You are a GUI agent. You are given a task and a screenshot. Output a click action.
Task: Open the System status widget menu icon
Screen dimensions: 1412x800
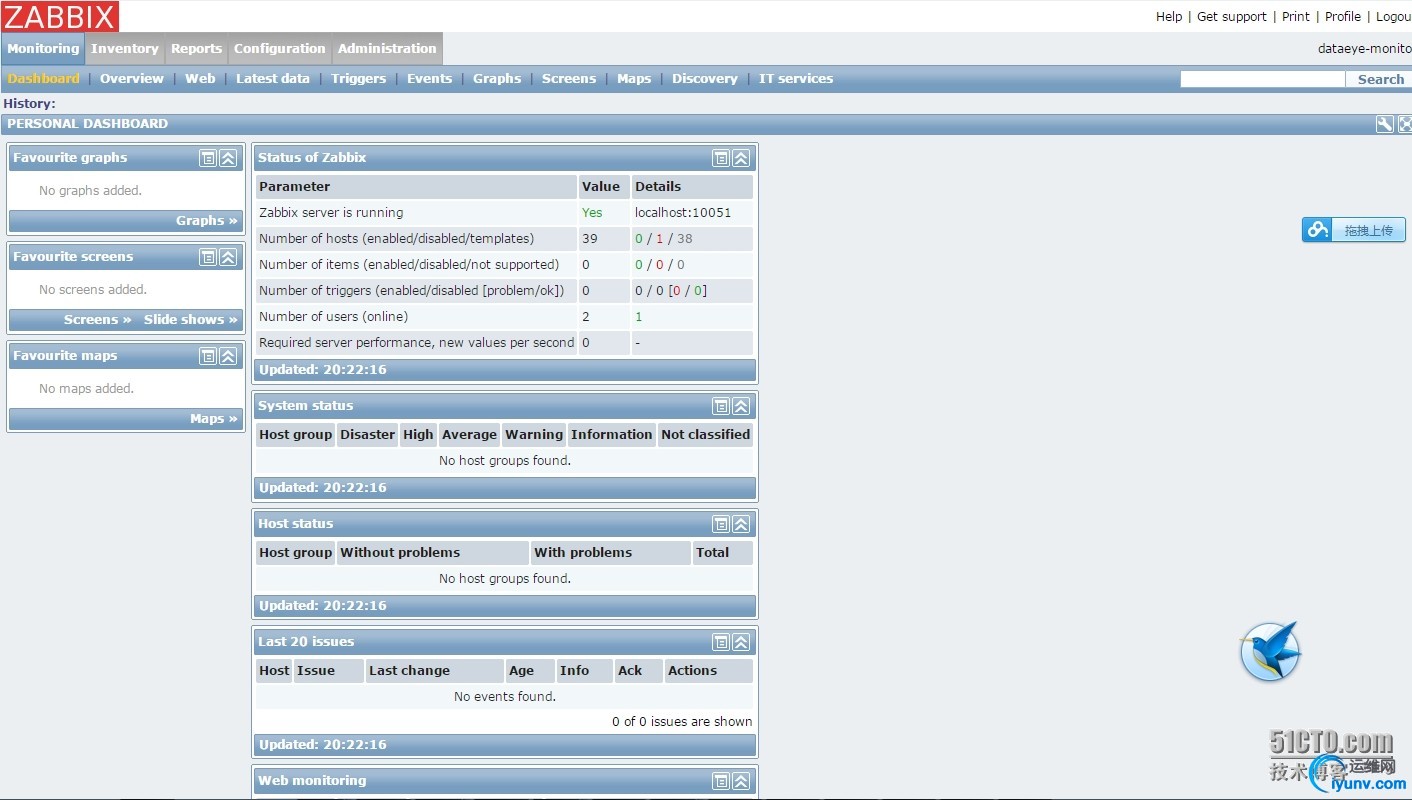(x=721, y=406)
